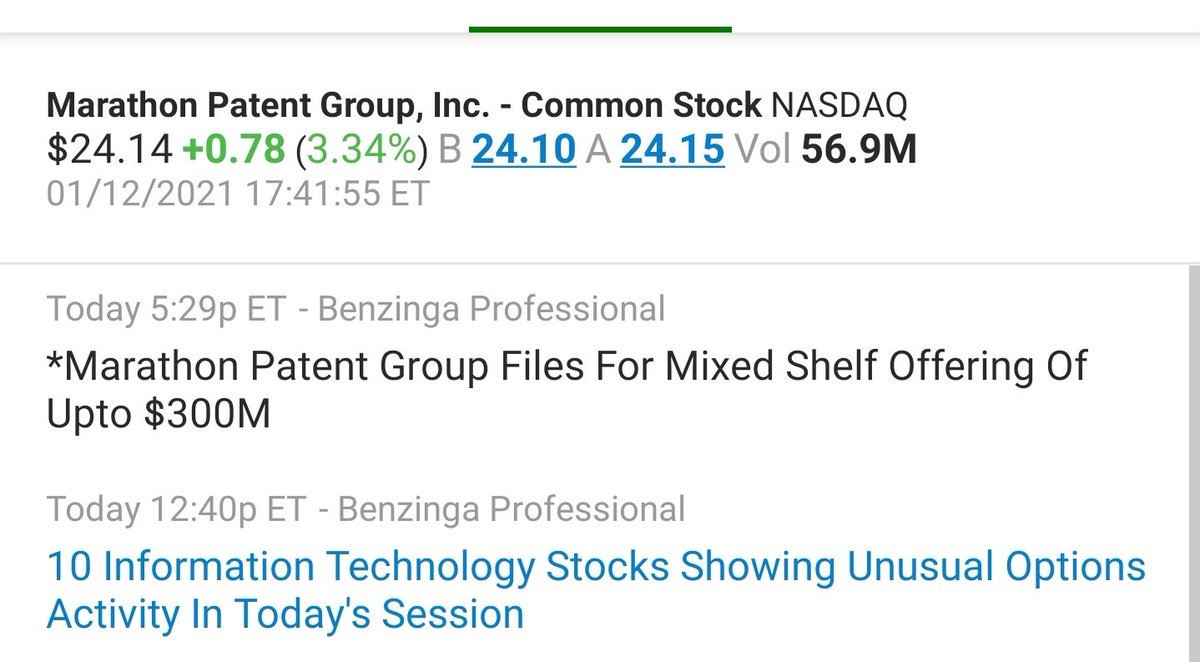
Task: Click the news list vertical scrollbar
Action: [x=1194, y=464]
